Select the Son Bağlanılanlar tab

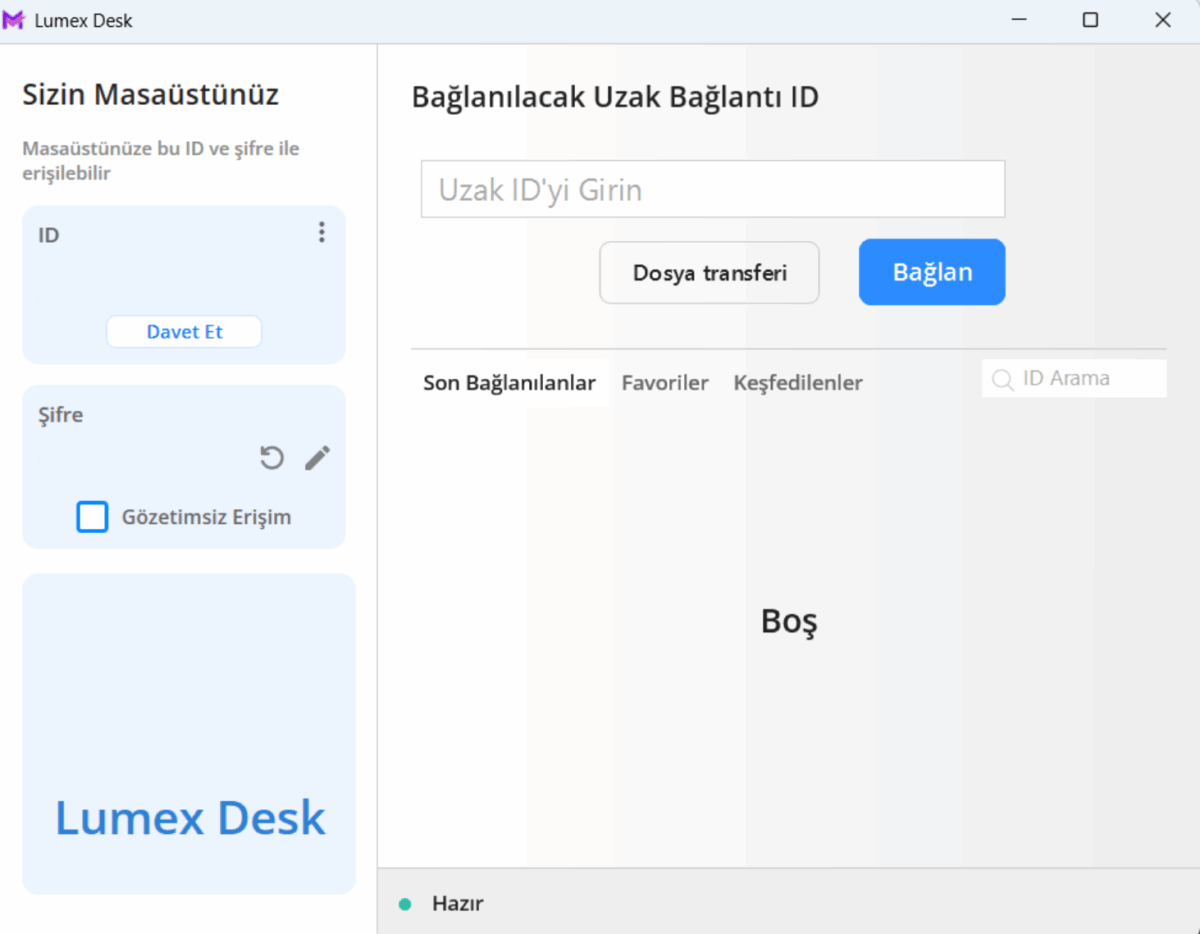point(509,383)
